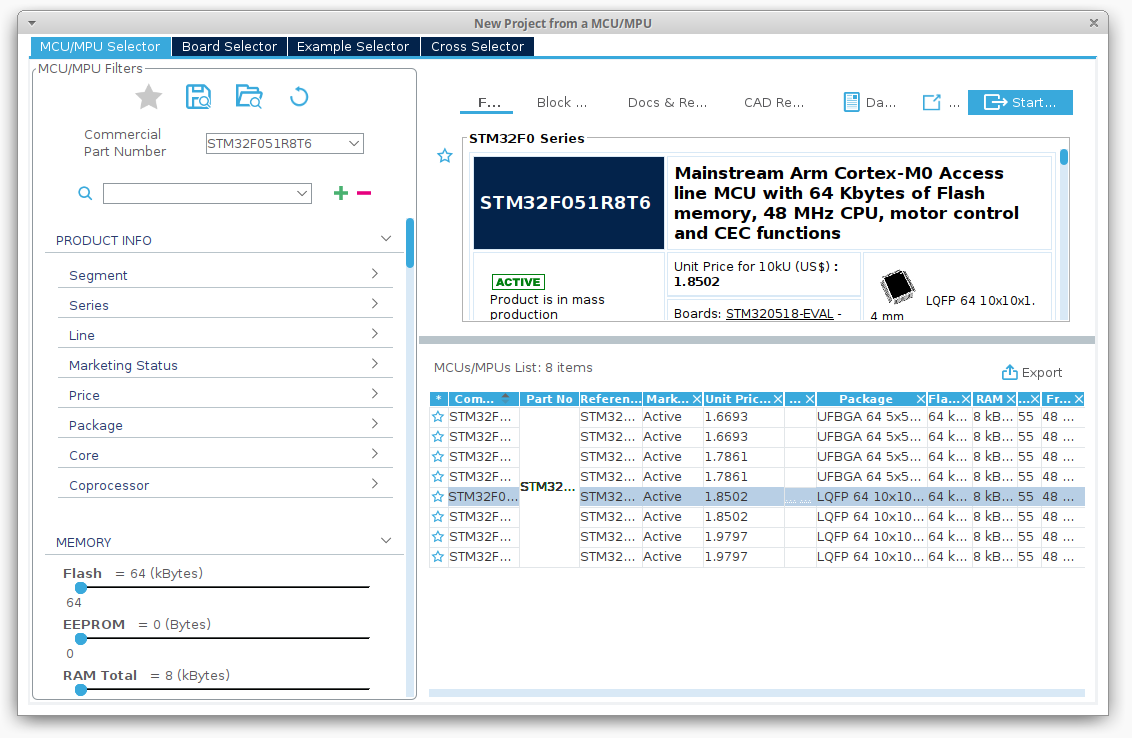
Task: Expand the Core filter
Action: pos(375,453)
